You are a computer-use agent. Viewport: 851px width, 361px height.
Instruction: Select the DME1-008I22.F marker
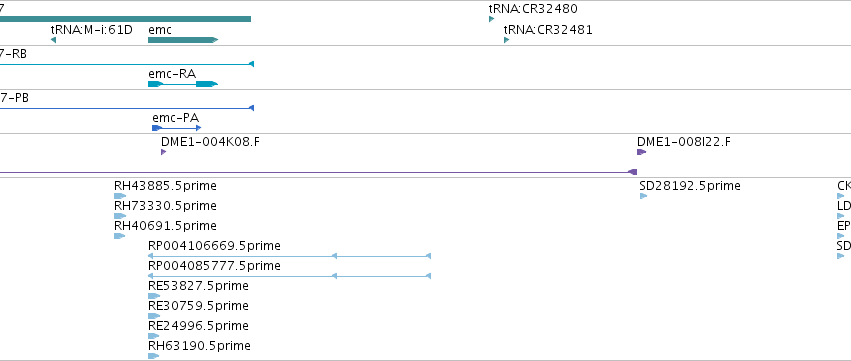[642, 152]
